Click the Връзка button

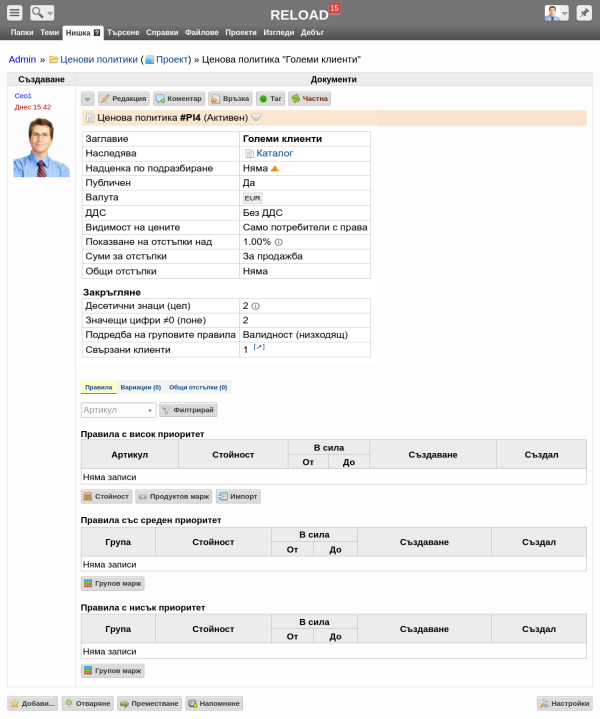[x=230, y=99]
